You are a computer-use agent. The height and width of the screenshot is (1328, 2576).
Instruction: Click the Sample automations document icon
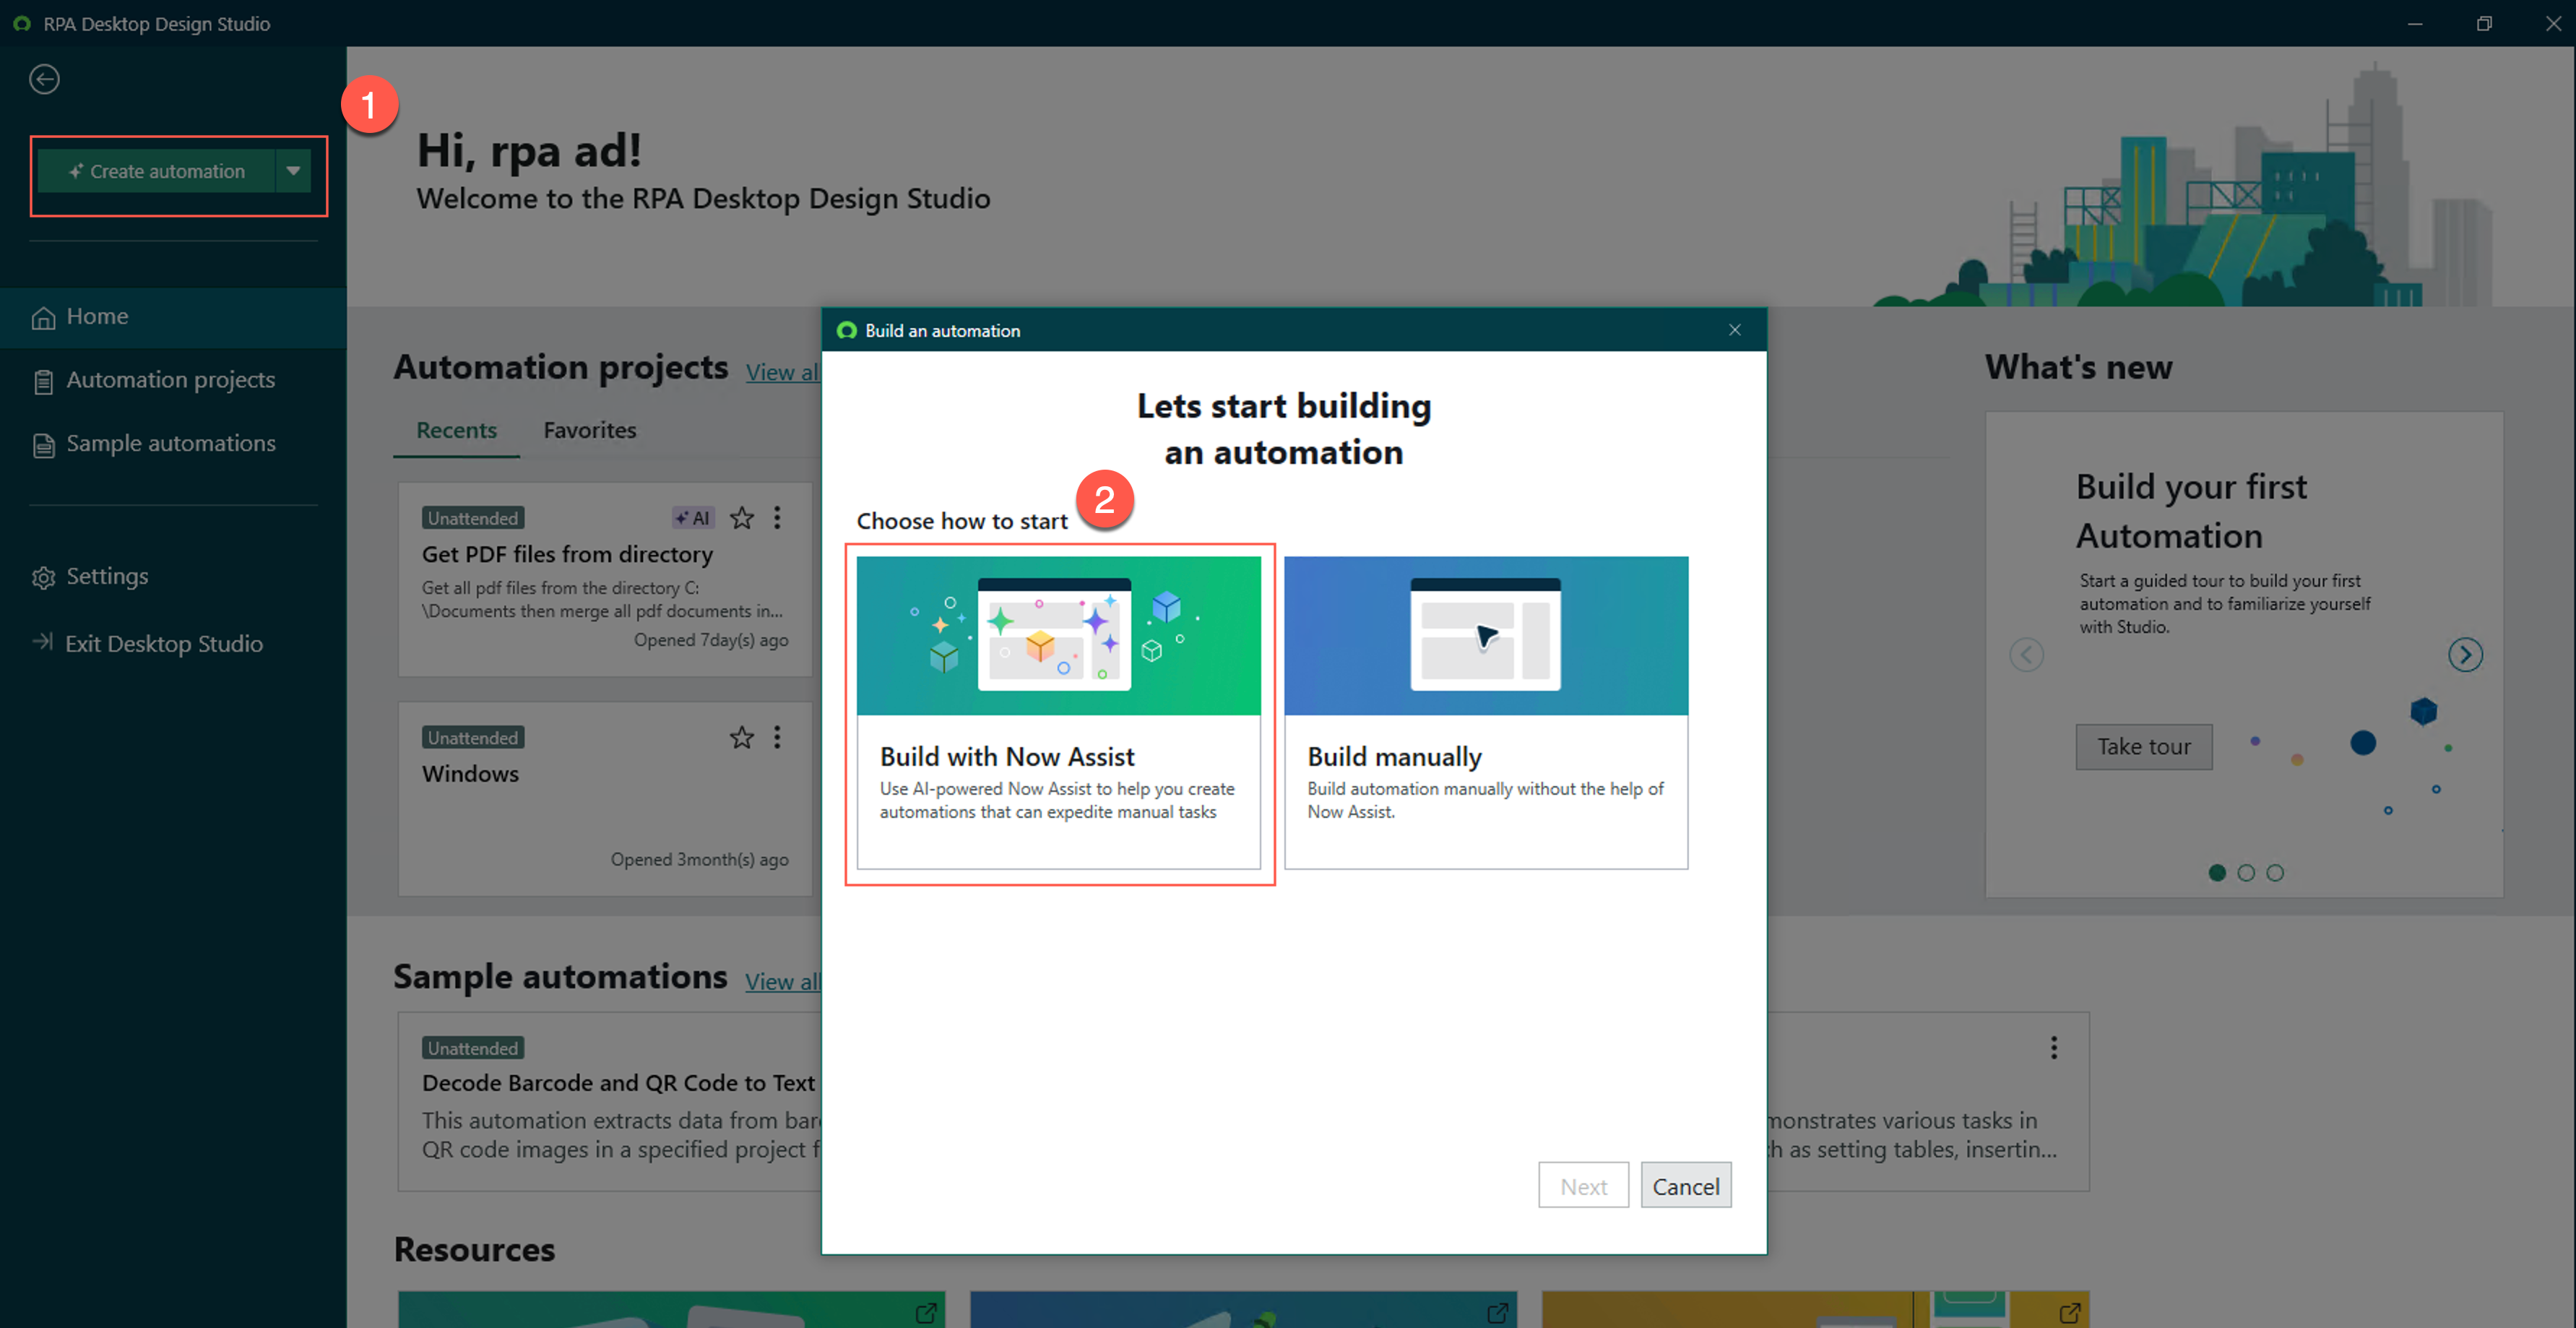(43, 445)
